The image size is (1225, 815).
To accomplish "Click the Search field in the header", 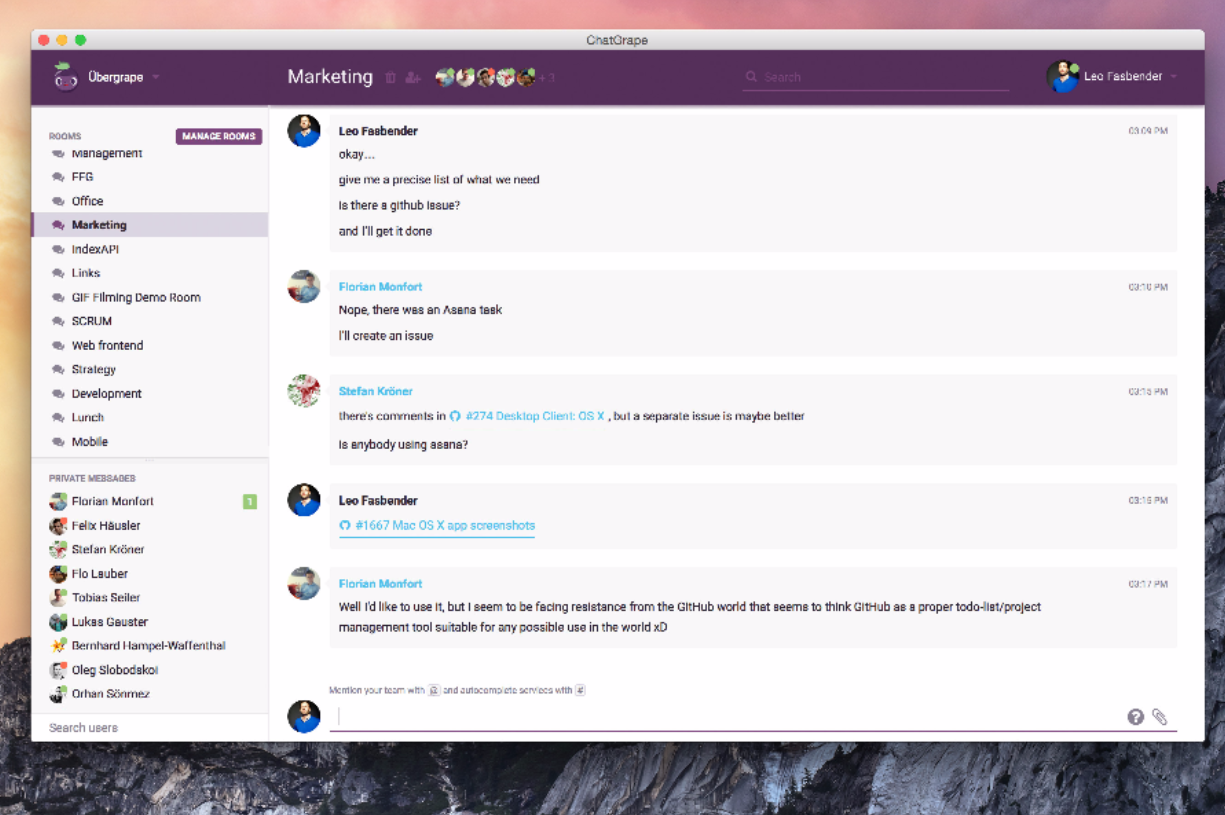I will tap(876, 77).
